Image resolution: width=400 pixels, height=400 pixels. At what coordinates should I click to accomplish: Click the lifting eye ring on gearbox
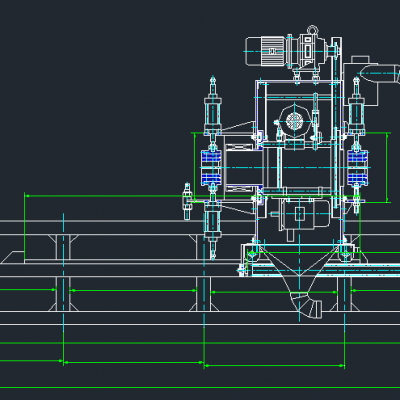tap(312, 29)
